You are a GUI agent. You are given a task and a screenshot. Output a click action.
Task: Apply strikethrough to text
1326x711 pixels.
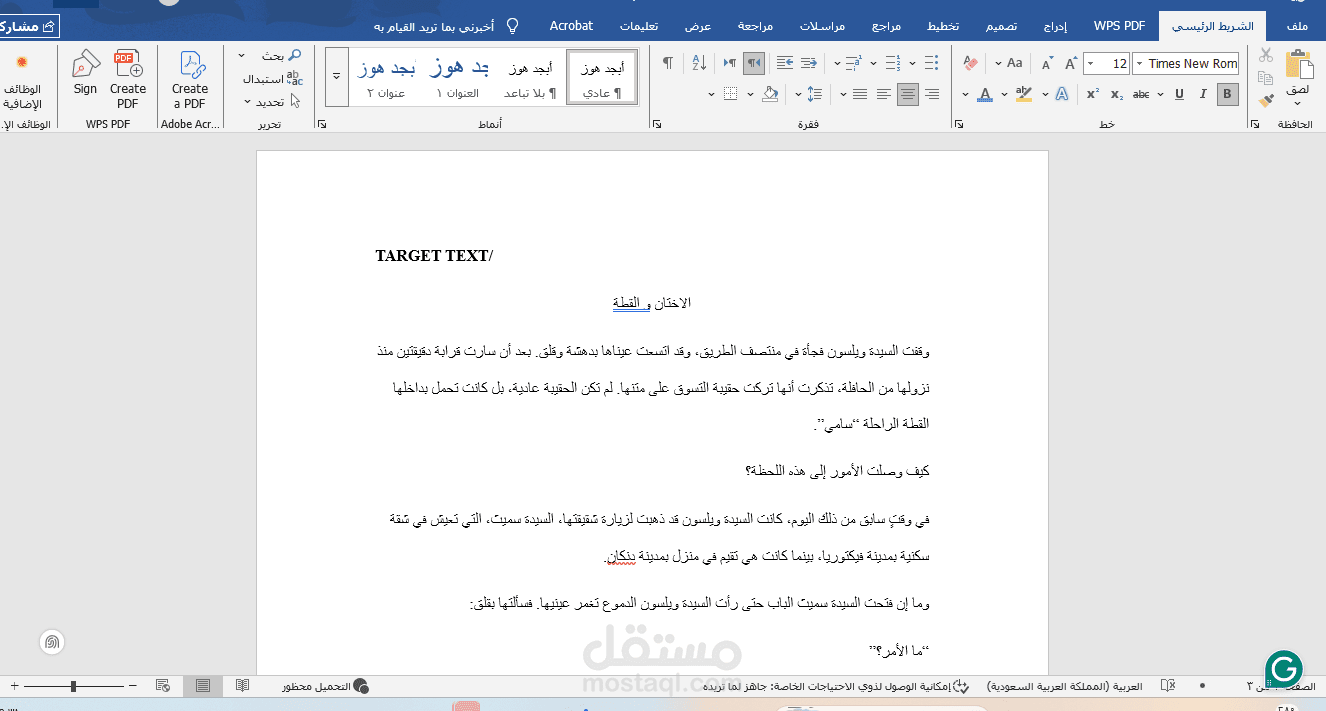pos(1141,94)
